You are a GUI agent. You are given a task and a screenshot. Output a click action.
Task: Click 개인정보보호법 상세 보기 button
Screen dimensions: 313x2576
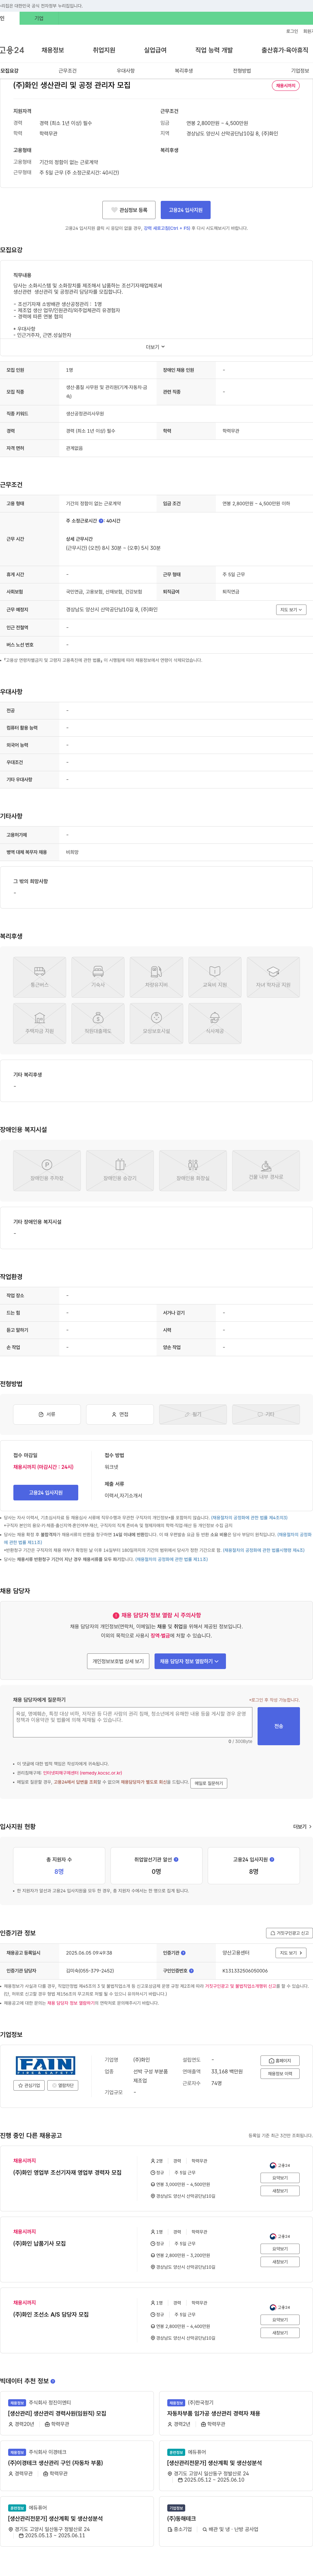pyautogui.click(x=118, y=1661)
